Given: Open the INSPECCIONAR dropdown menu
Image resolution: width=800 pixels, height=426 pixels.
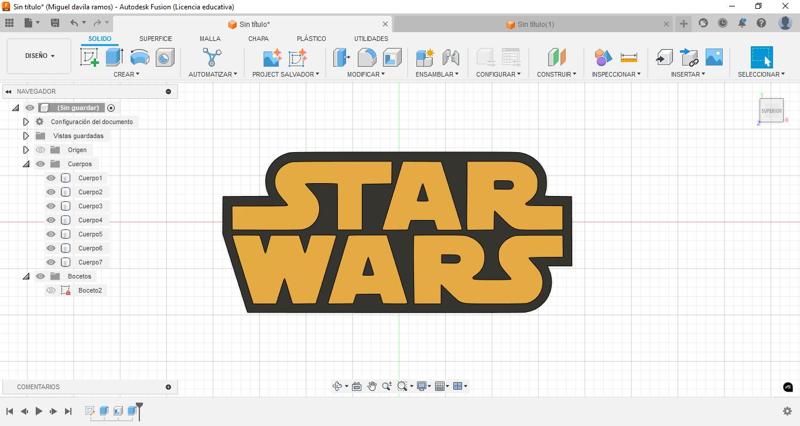Looking at the screenshot, I should [x=616, y=74].
